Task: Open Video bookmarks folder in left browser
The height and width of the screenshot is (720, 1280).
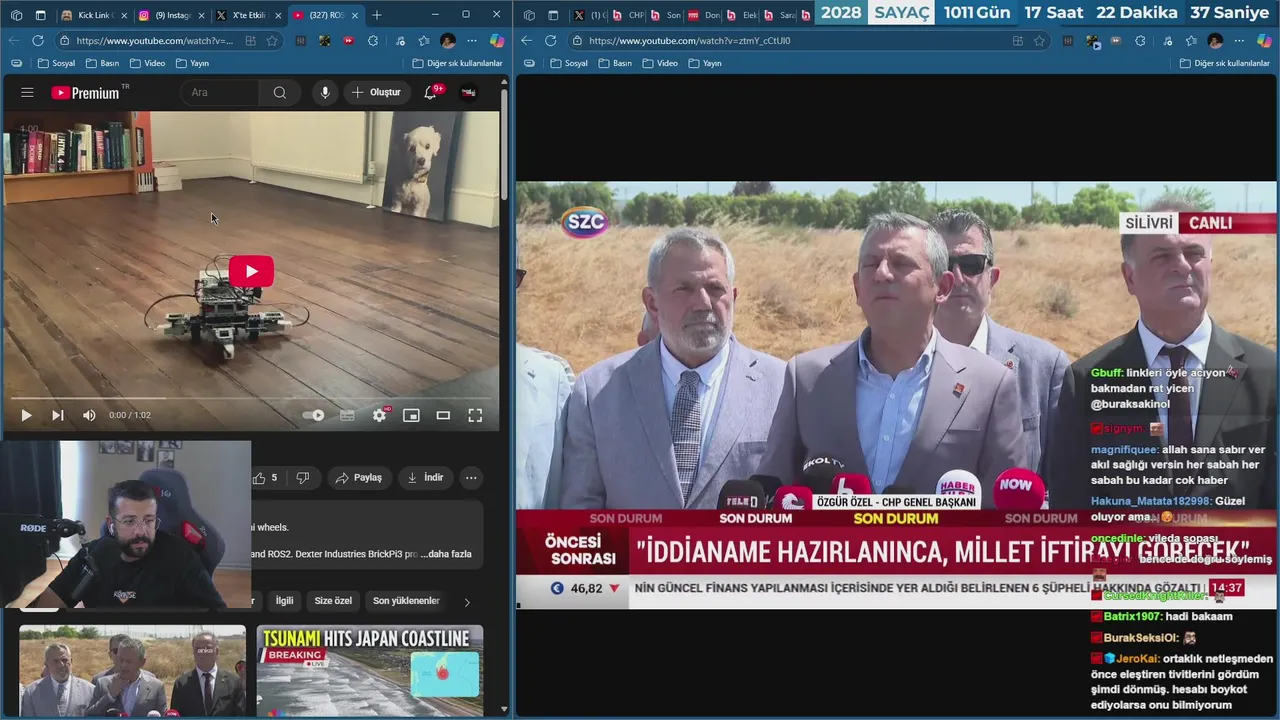Action: pos(147,63)
